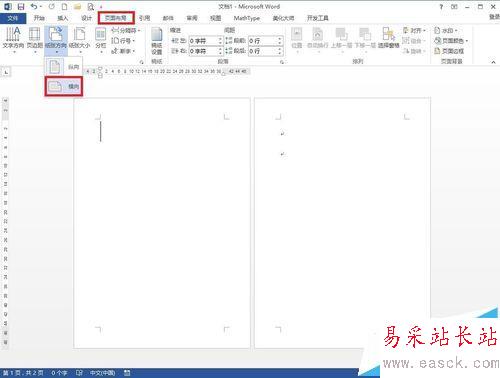Open the 页边距 (Margins) tool
This screenshot has width=500, height=378.
(x=35, y=40)
